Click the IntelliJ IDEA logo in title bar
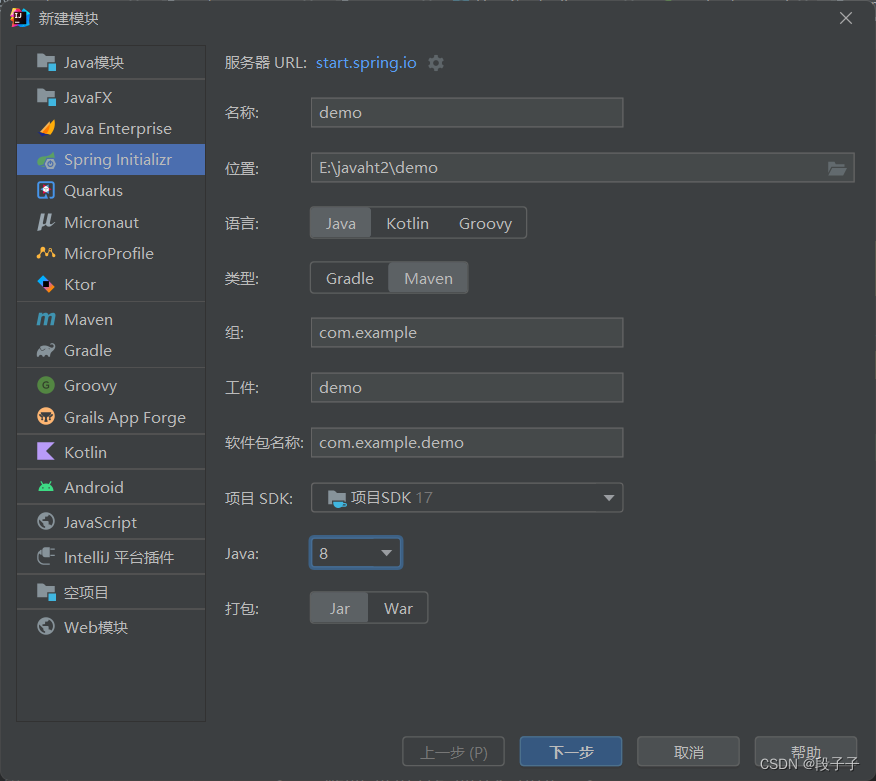Image resolution: width=876 pixels, height=781 pixels. (20, 18)
